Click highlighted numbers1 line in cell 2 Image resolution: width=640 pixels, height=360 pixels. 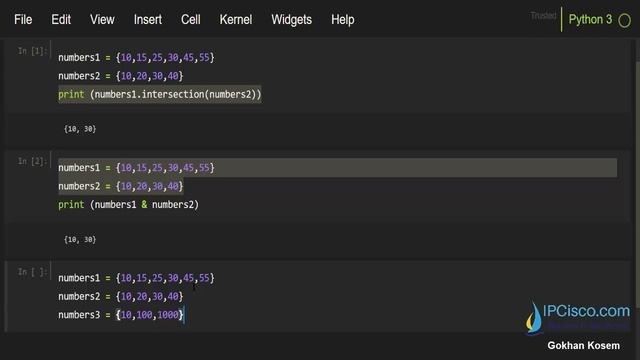[x=337, y=168]
